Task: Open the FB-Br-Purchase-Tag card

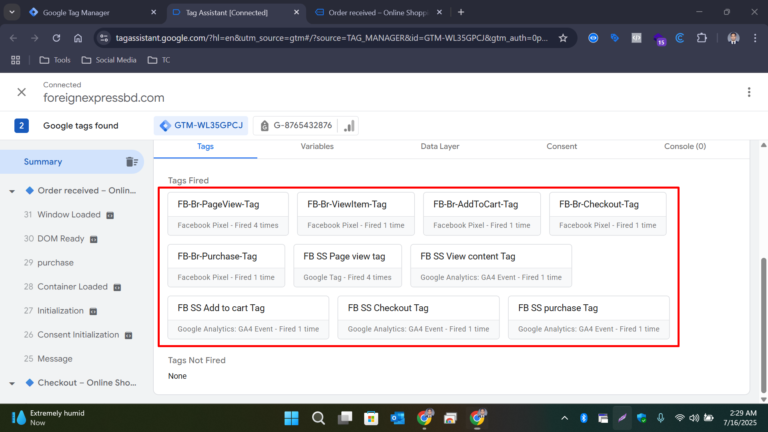Action: [x=225, y=265]
